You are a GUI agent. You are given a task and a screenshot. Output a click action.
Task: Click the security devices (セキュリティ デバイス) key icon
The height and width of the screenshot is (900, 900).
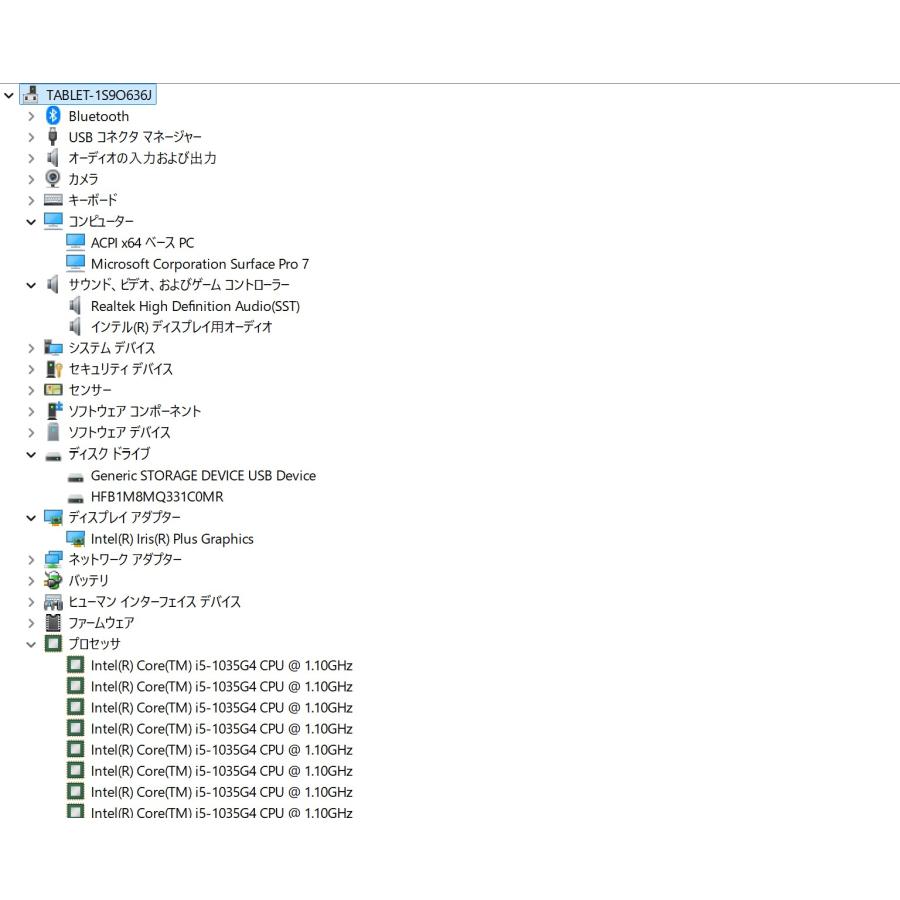53,369
